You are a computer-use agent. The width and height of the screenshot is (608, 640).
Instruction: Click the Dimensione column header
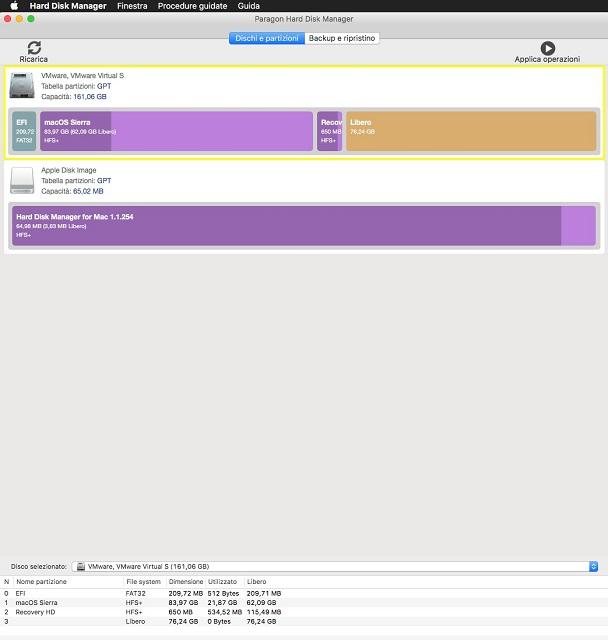tap(186, 582)
